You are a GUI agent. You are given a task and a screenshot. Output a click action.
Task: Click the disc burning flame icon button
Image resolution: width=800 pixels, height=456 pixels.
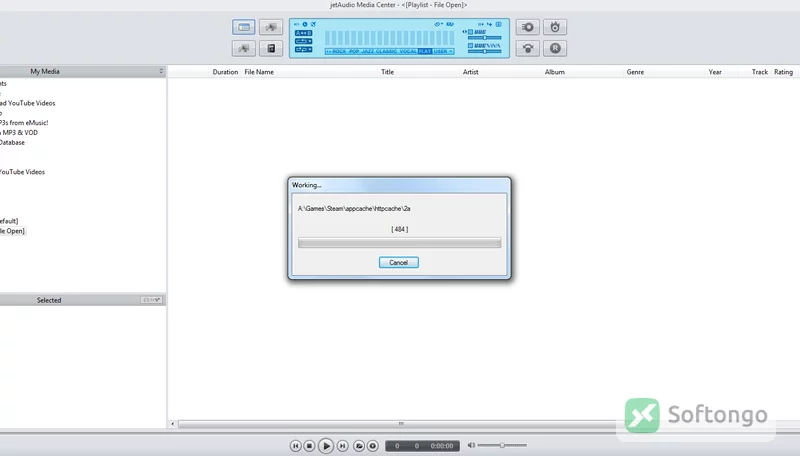click(555, 27)
